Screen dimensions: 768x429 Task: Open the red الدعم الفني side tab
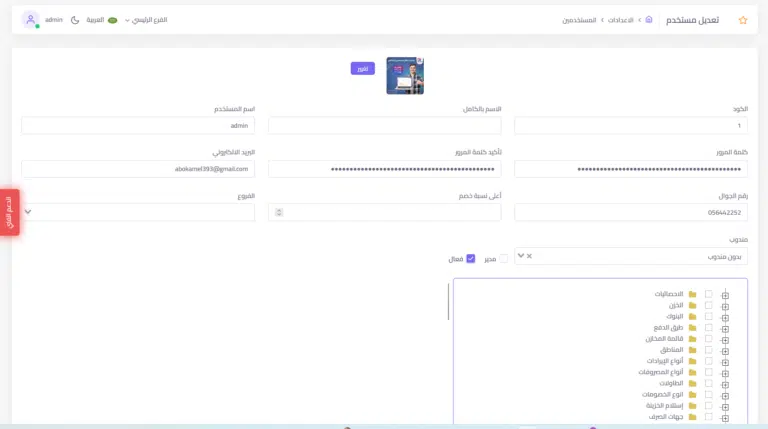(x=9, y=212)
